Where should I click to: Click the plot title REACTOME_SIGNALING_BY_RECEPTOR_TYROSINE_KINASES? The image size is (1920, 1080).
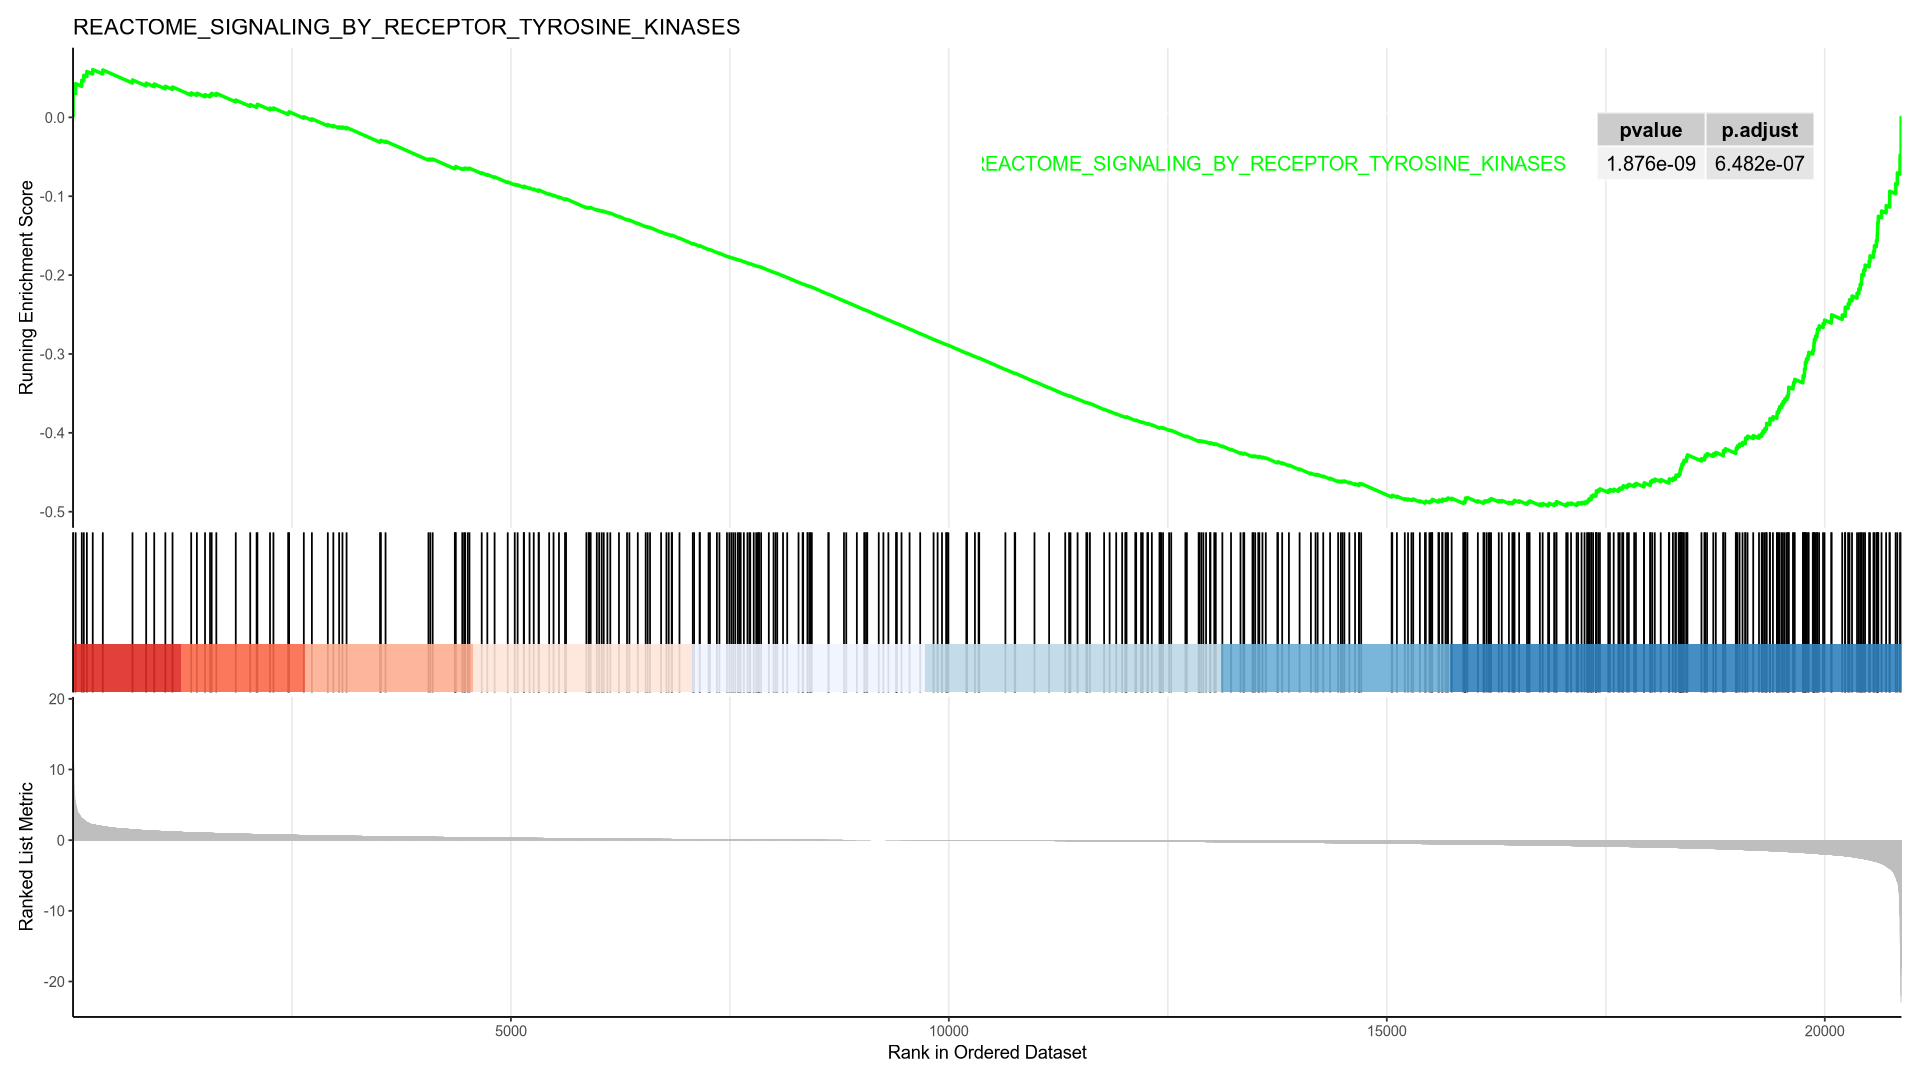(406, 27)
